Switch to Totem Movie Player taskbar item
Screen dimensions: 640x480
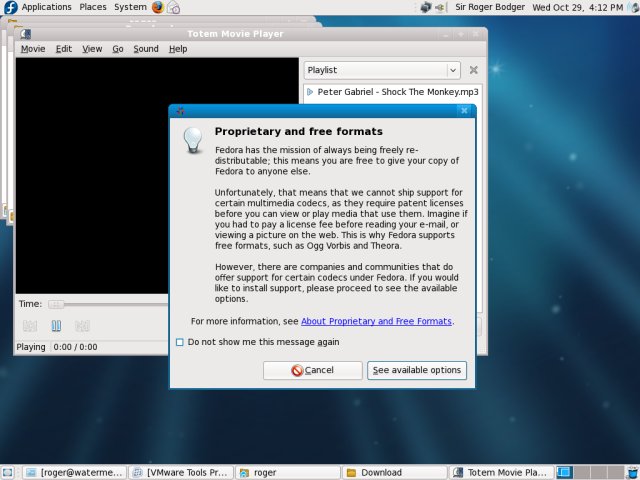502,473
